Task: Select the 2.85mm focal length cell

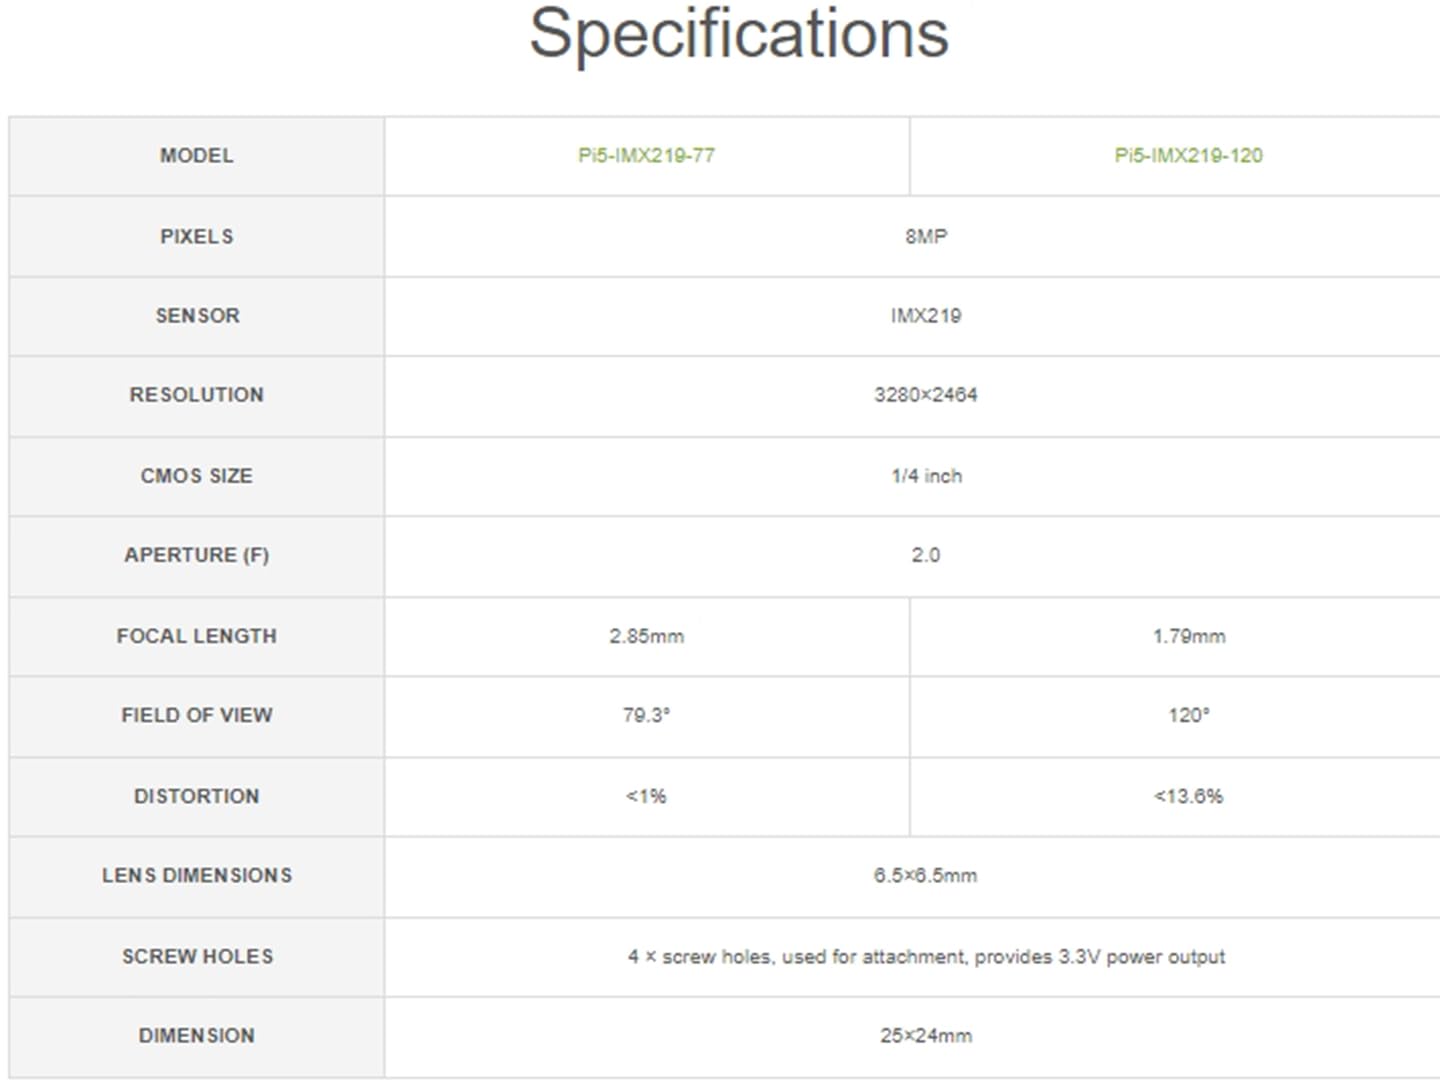Action: (x=646, y=636)
